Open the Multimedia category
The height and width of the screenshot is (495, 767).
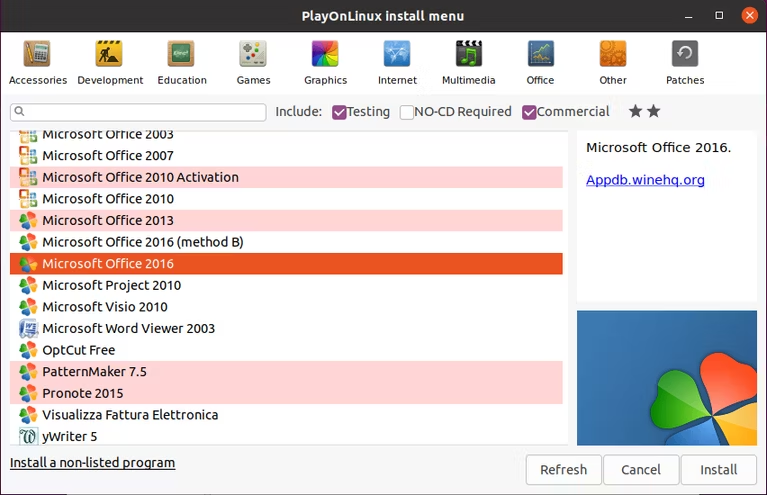tap(469, 62)
